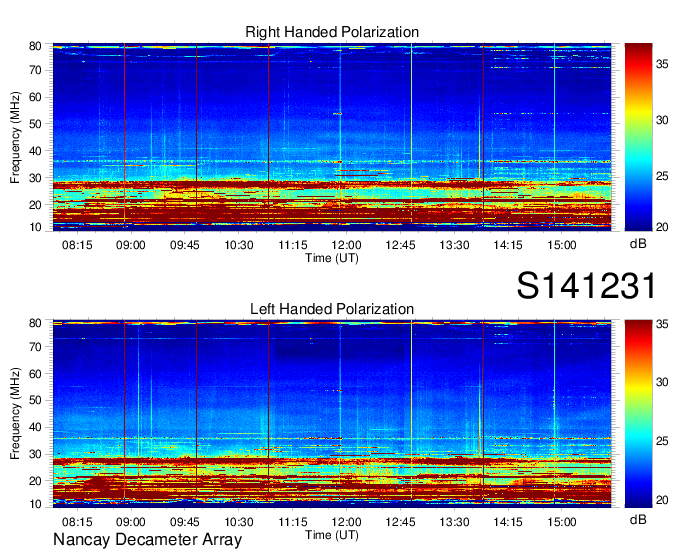The height and width of the screenshot is (552, 680).
Task: Click the 'Frequency (MHz)' label of the top plot
Action: [15, 137]
